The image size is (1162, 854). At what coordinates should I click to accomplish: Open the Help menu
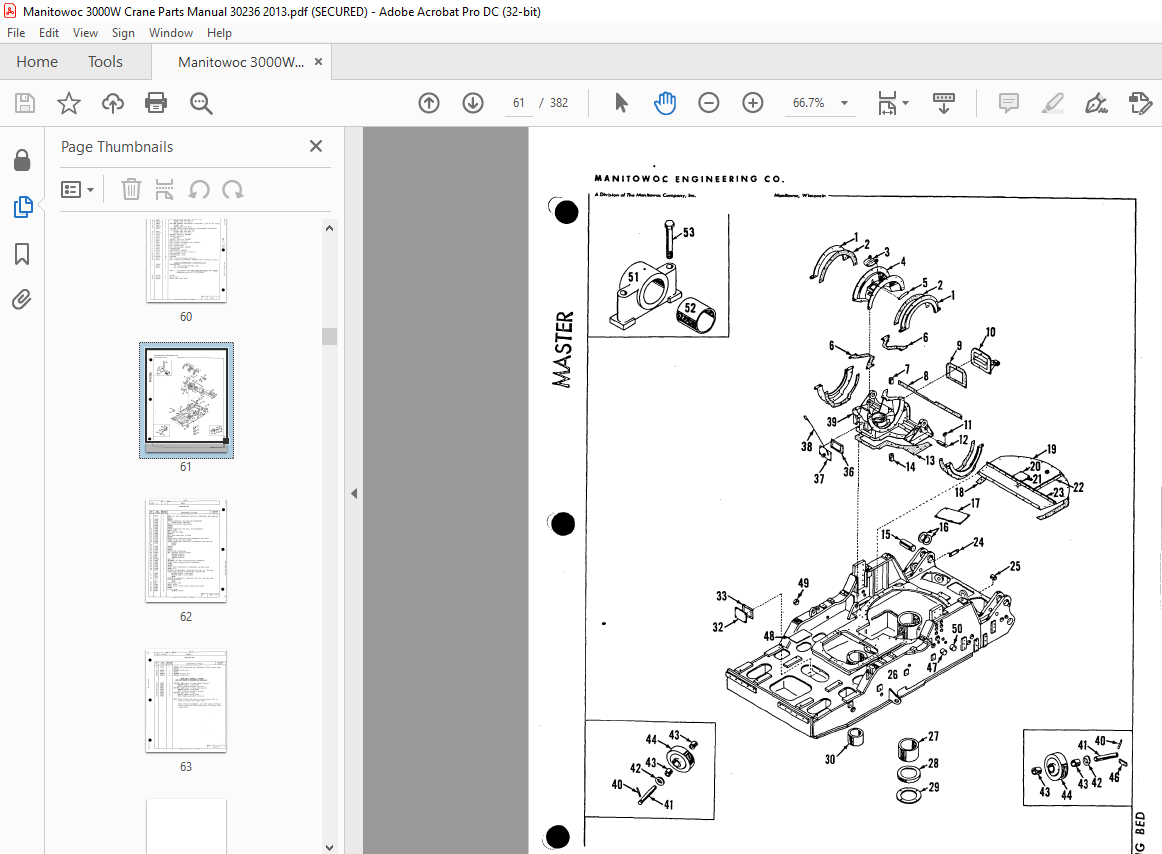(219, 33)
